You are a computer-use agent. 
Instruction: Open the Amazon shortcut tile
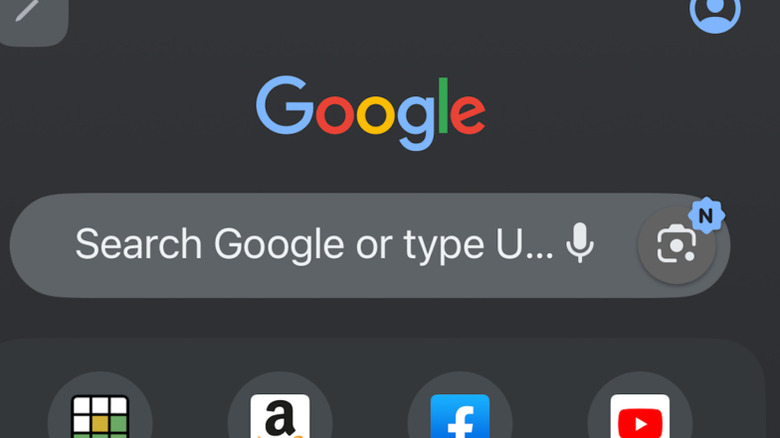coord(280,416)
